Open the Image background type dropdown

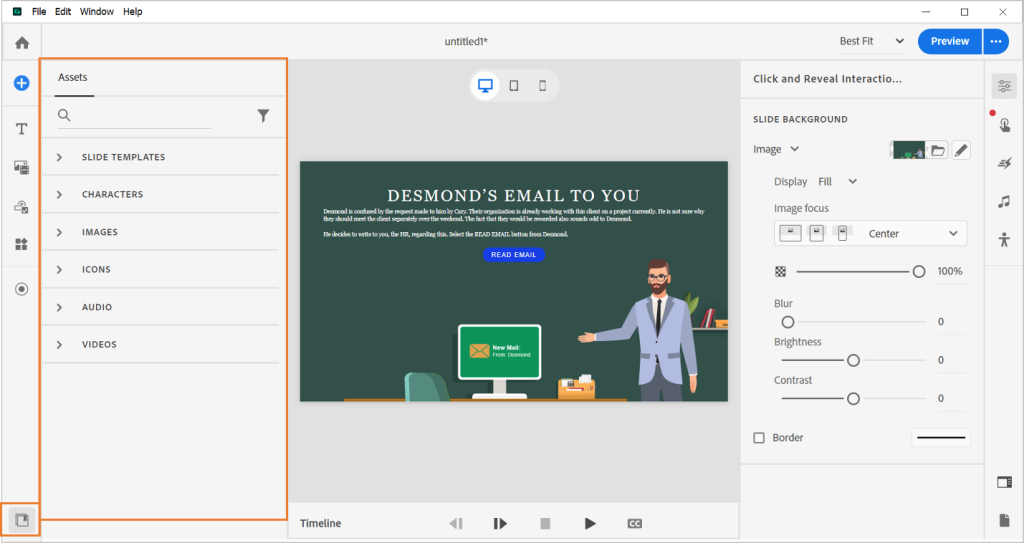pyautogui.click(x=776, y=149)
